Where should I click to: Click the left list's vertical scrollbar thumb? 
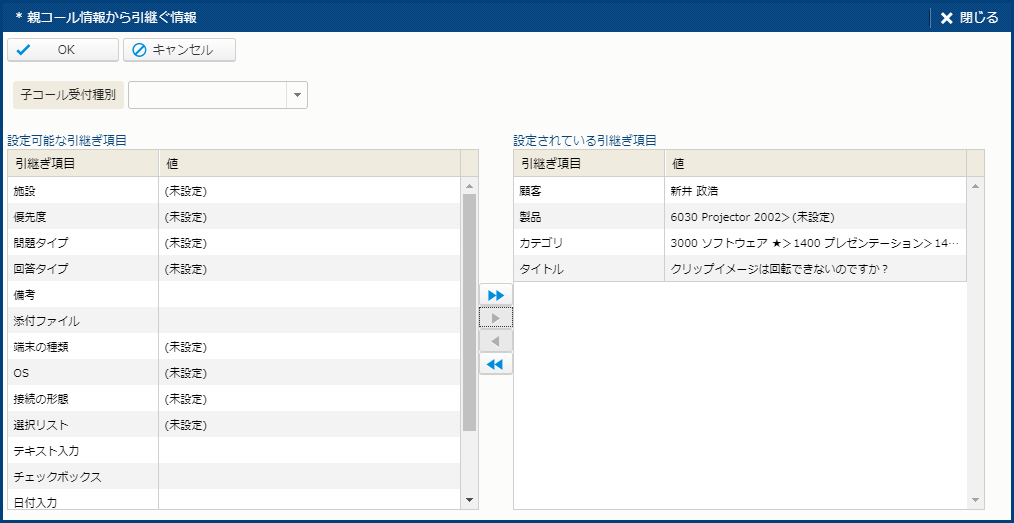click(x=469, y=312)
